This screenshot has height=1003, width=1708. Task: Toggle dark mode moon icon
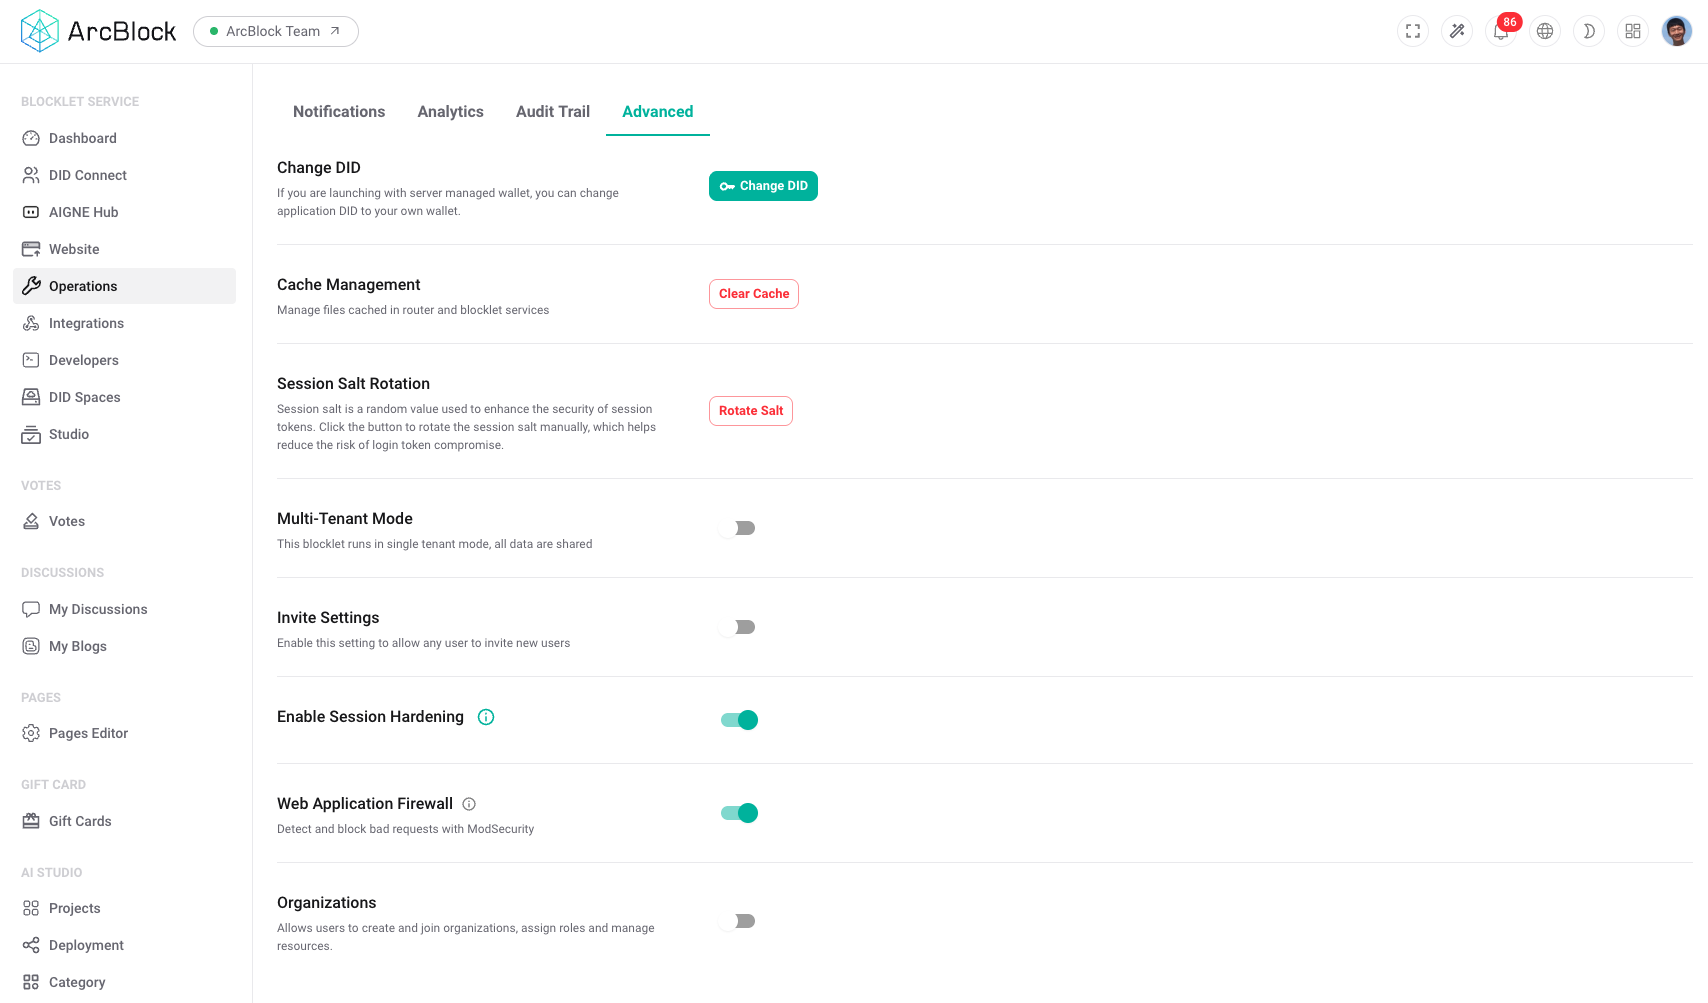pos(1589,31)
